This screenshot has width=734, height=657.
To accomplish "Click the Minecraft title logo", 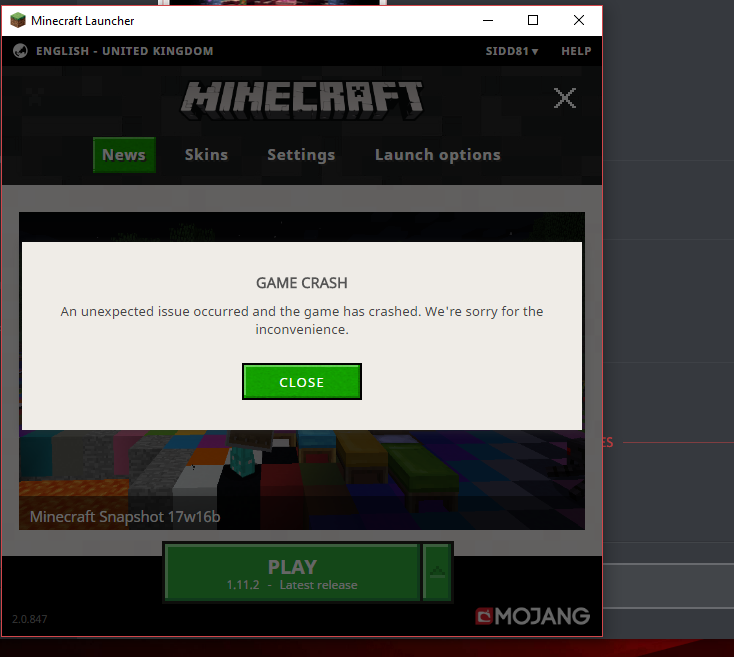I will click(302, 100).
